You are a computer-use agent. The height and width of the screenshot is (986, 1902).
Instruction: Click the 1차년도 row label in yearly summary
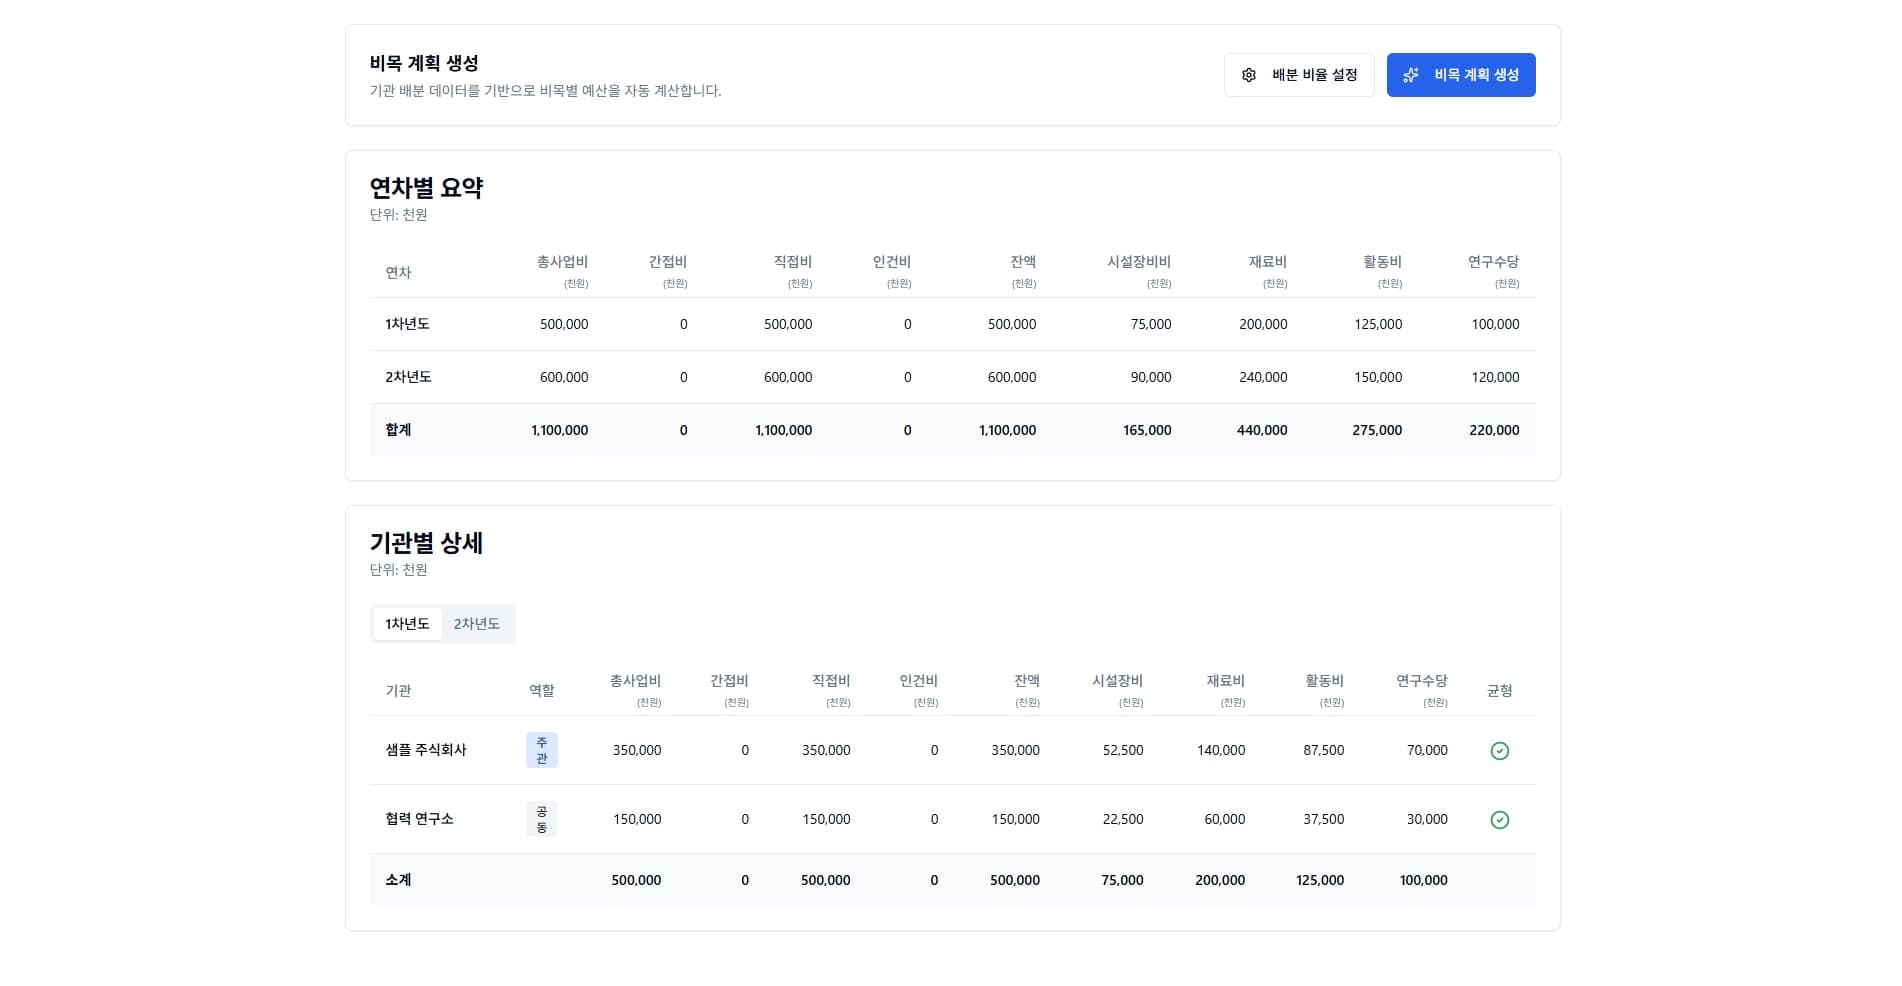407,324
